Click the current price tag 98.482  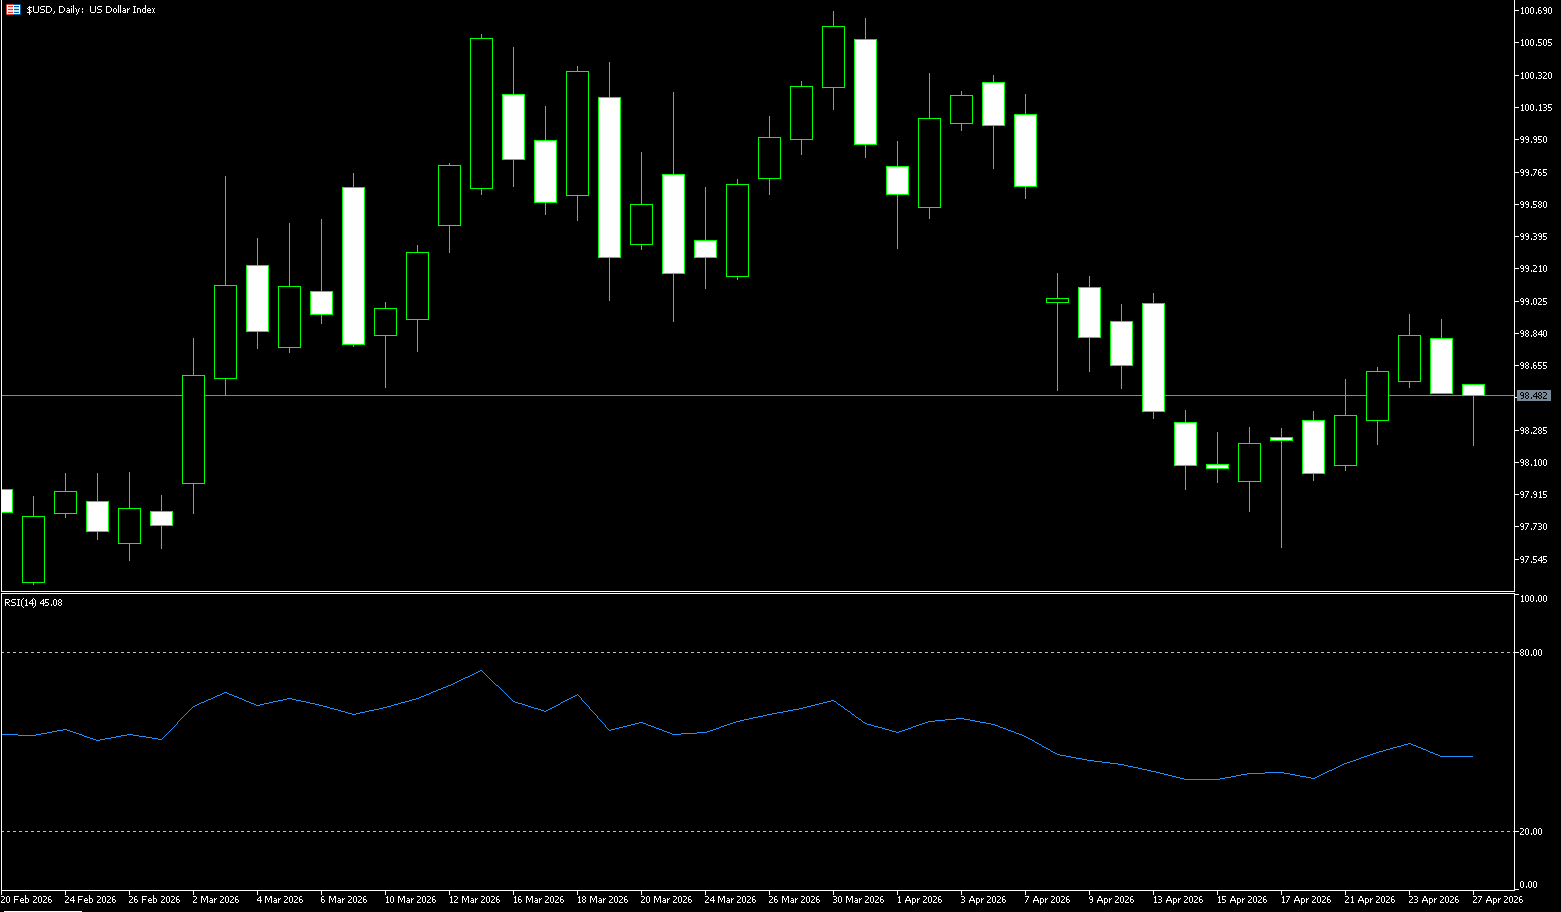(x=1533, y=396)
